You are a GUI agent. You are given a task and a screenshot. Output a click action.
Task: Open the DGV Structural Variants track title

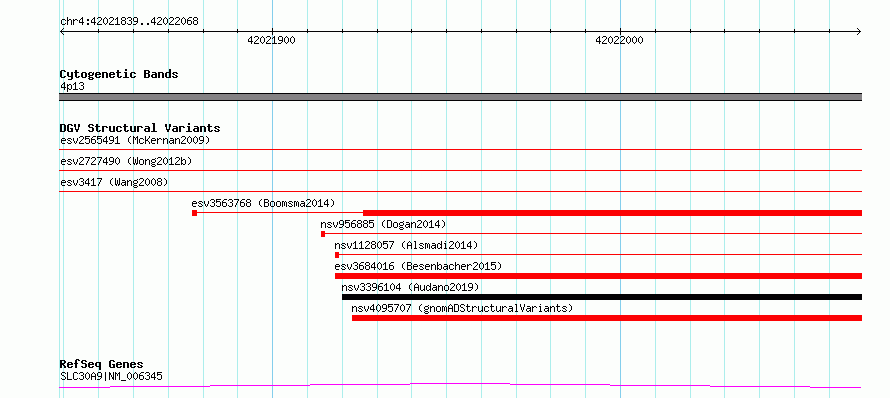coord(140,128)
